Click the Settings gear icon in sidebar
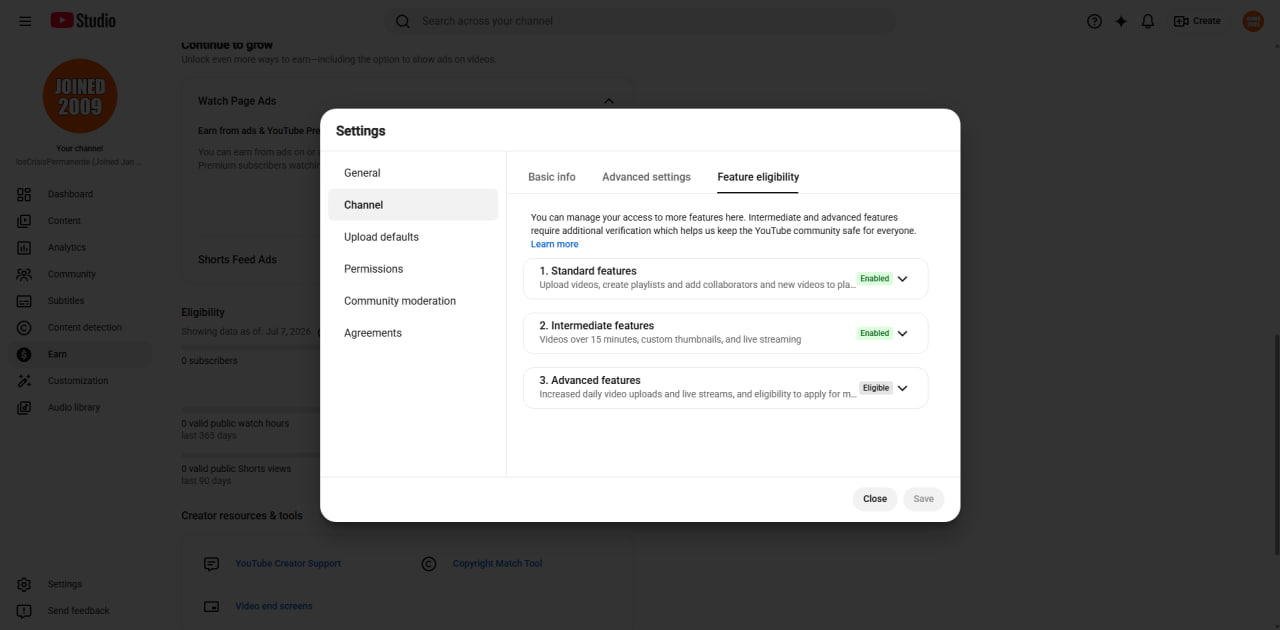 click(x=24, y=584)
